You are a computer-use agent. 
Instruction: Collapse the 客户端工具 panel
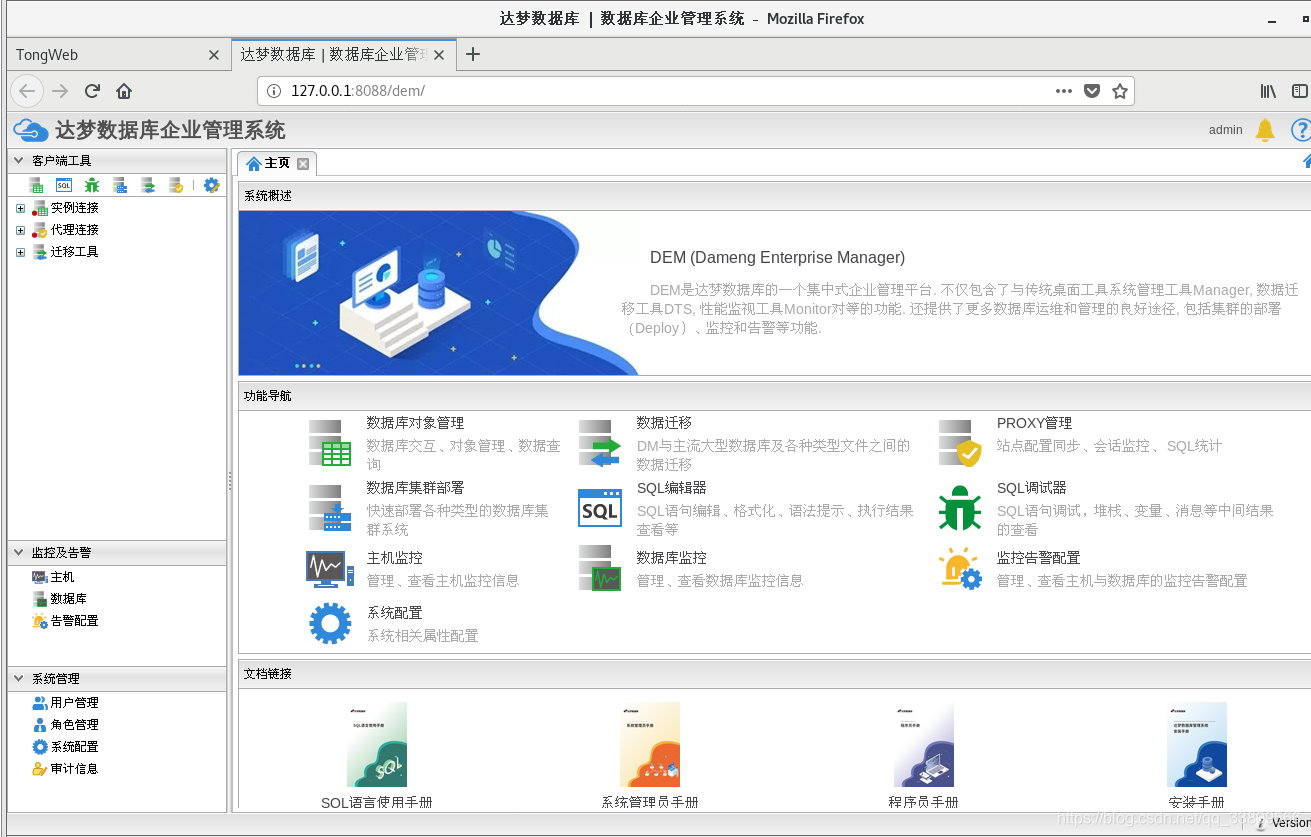(x=18, y=160)
